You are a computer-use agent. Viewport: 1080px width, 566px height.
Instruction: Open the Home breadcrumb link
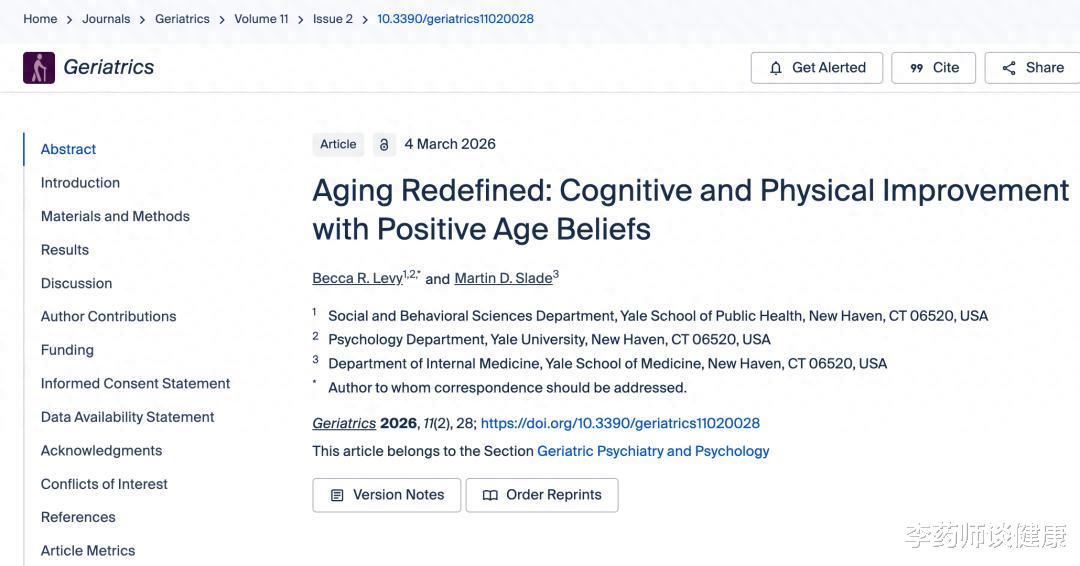[x=40, y=19]
